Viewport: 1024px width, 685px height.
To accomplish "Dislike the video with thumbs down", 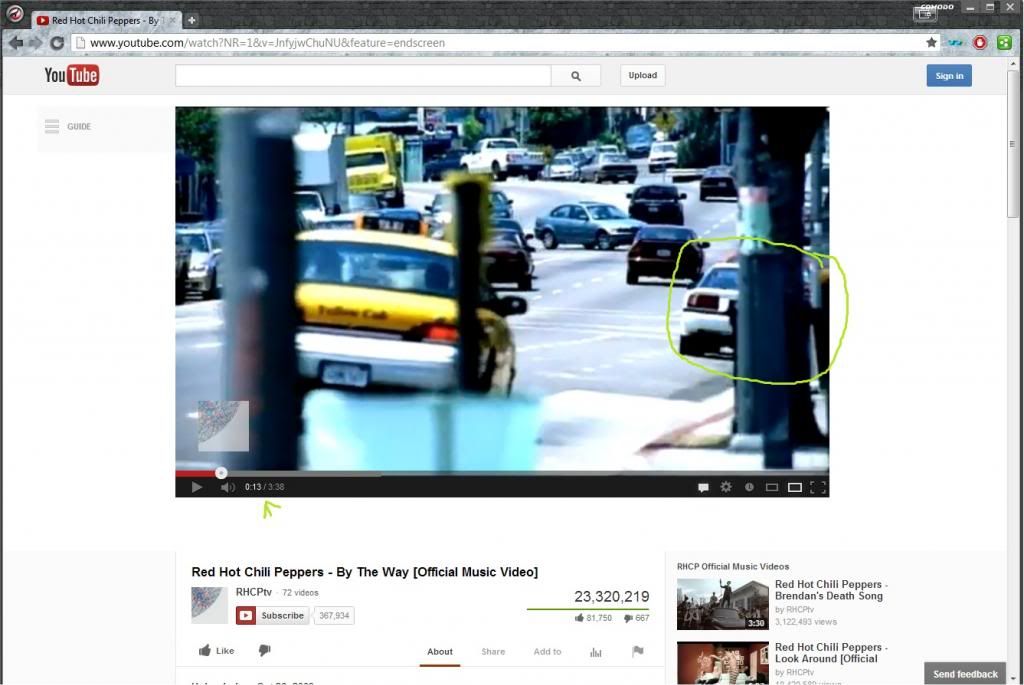I will [264, 650].
